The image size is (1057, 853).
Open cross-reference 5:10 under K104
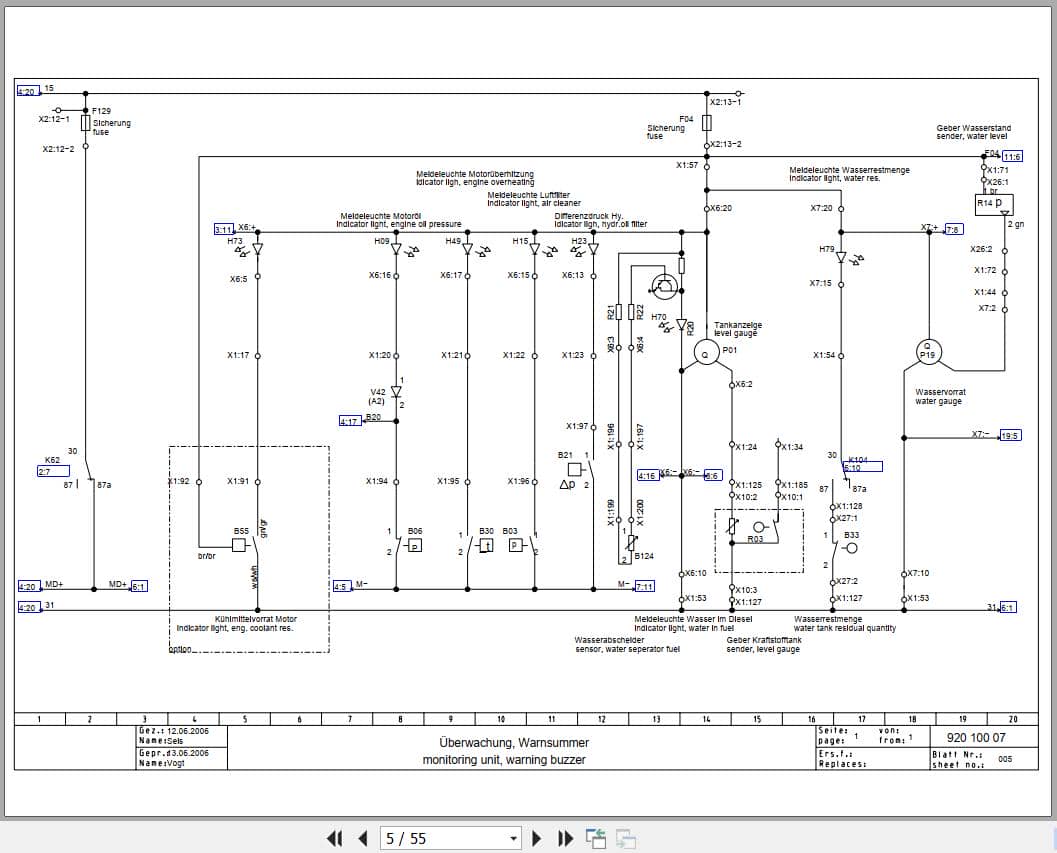863,467
